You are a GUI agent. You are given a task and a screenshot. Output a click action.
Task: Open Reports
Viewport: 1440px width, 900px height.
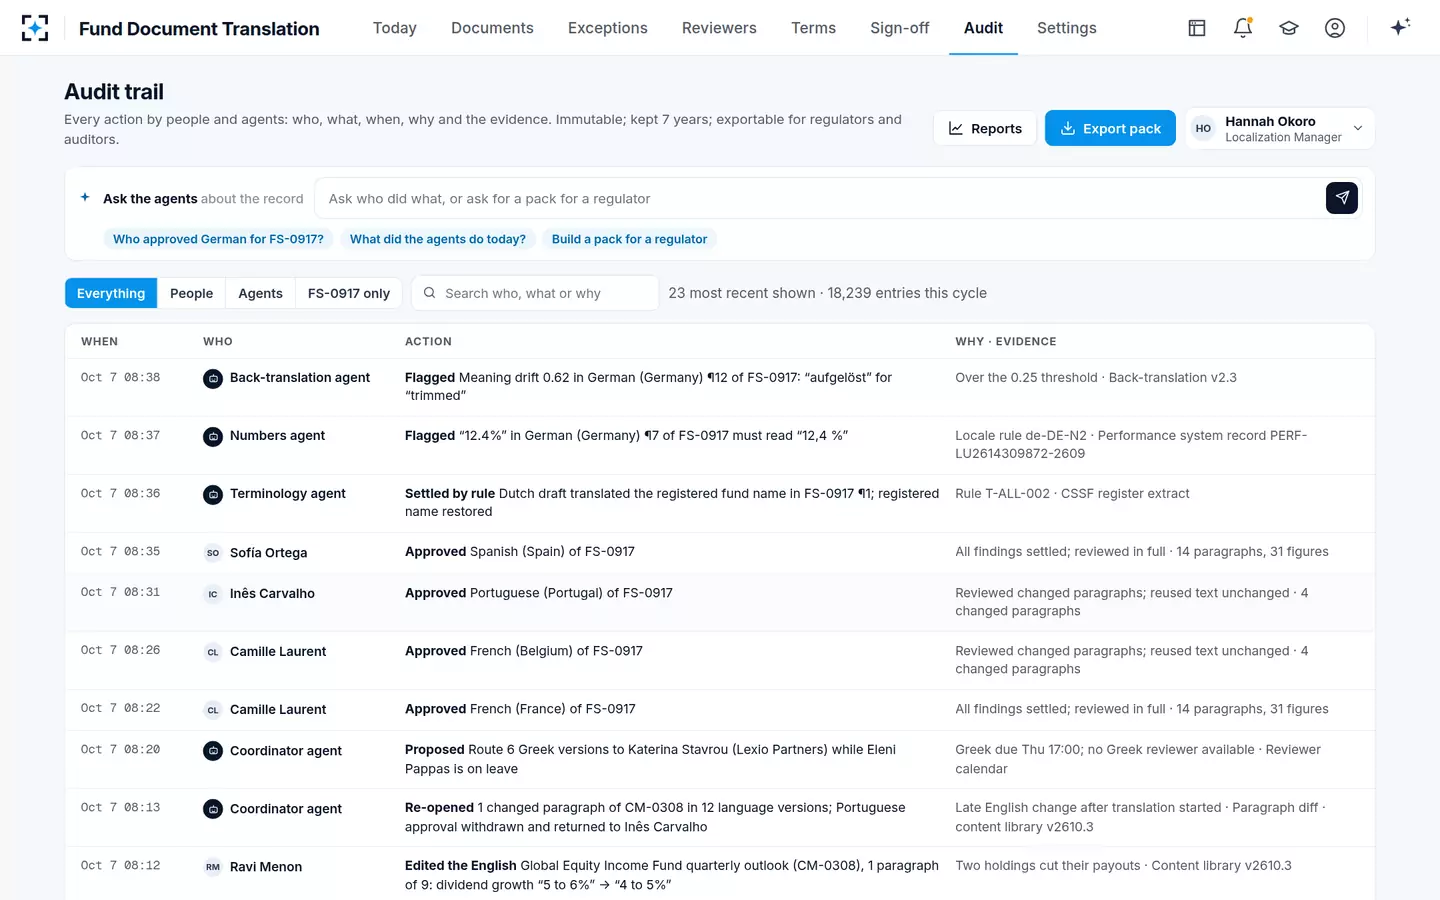pos(985,128)
